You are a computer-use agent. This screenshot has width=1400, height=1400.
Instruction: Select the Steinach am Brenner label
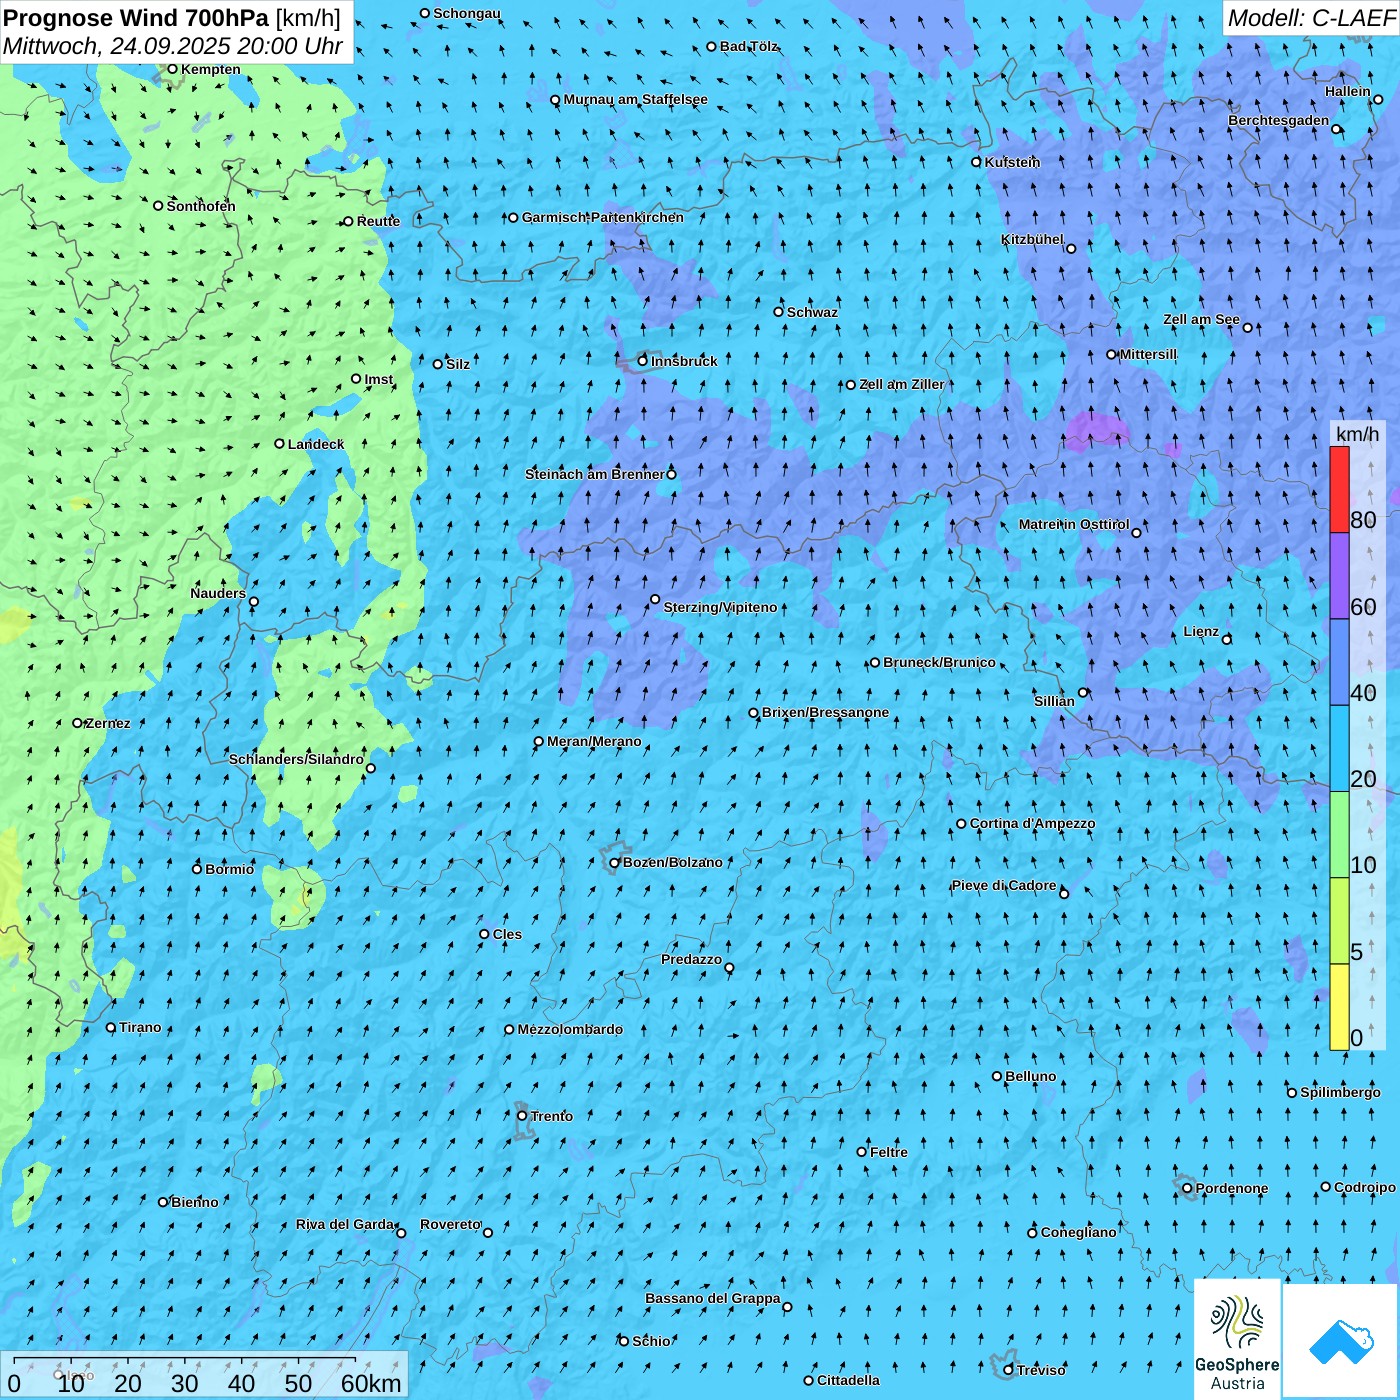click(594, 474)
